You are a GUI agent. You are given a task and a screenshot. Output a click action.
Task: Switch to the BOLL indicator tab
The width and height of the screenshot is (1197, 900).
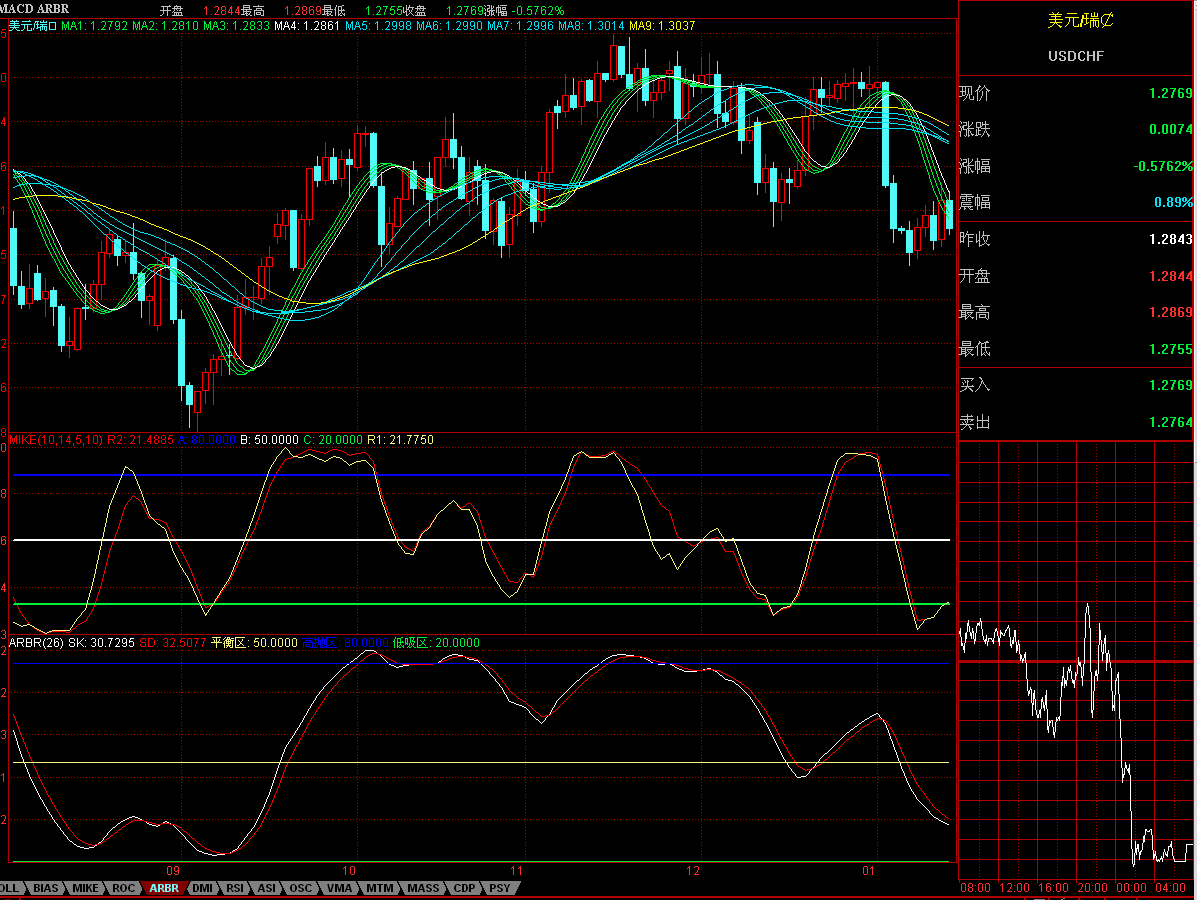pos(8,888)
